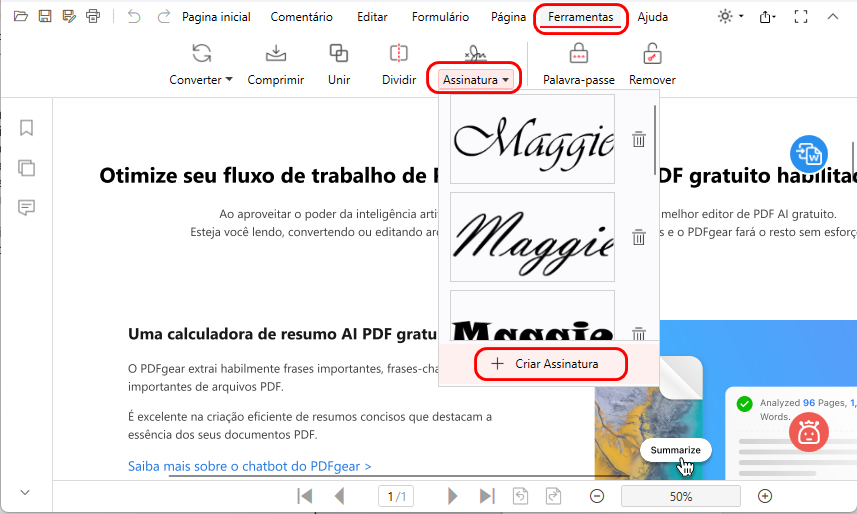Rotate page counterclockwise
857x514 pixels.
(520, 496)
